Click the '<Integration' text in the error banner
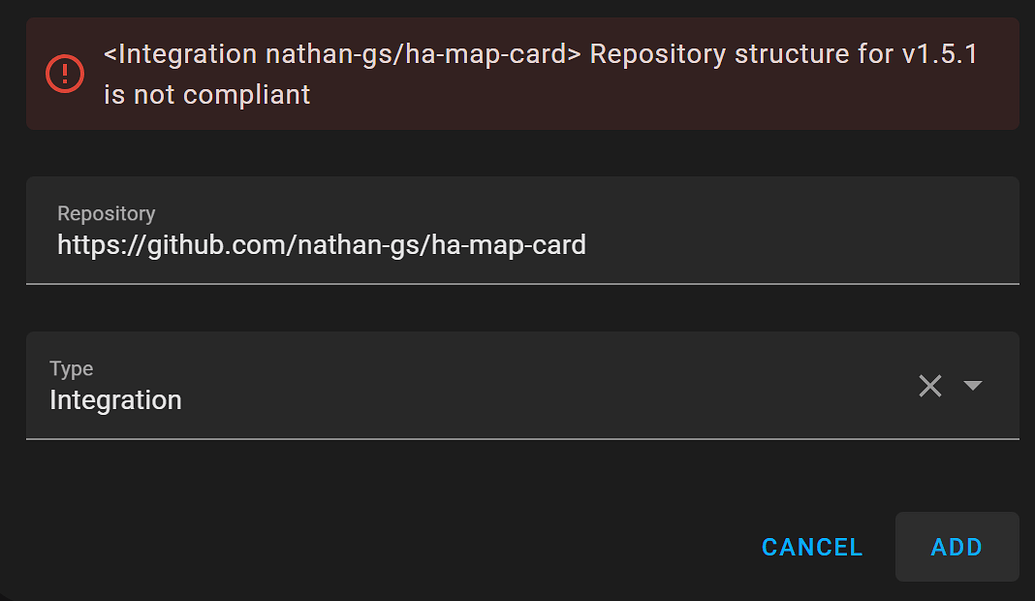1035x601 pixels. pyautogui.click(x=181, y=53)
